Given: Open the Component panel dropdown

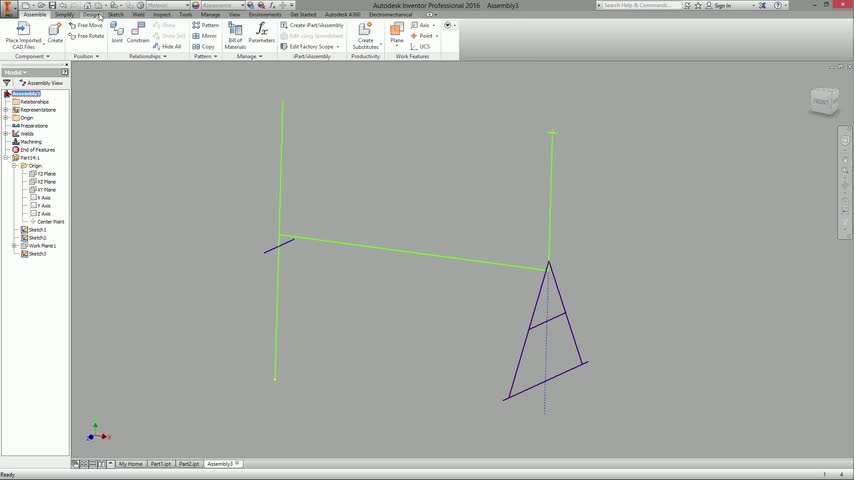Looking at the screenshot, I should coord(32,56).
